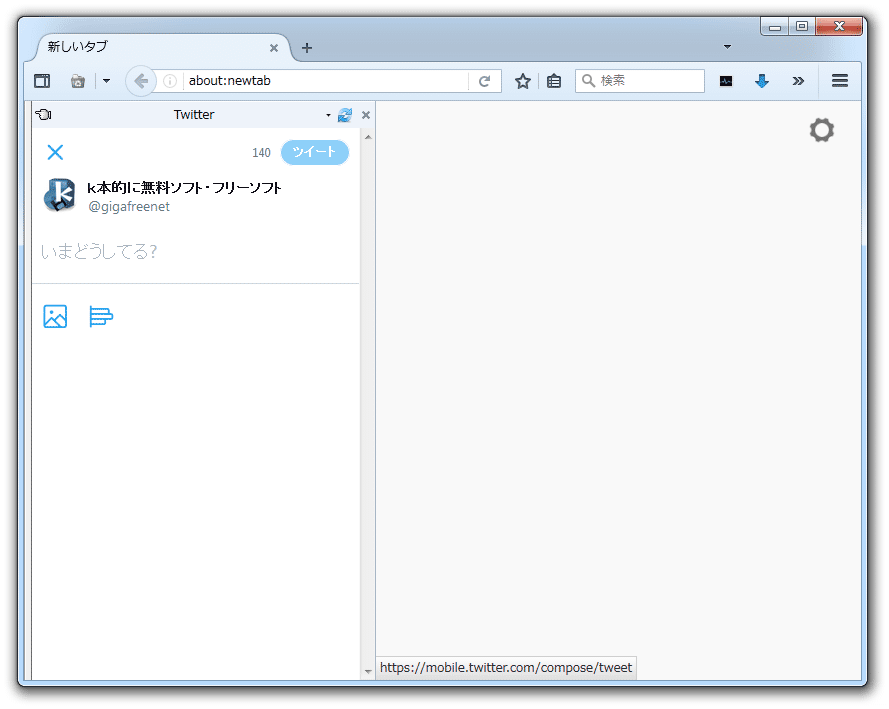The image size is (889, 709).
Task: Toggle the sidebar panel toolbar icon
Action: (42, 81)
